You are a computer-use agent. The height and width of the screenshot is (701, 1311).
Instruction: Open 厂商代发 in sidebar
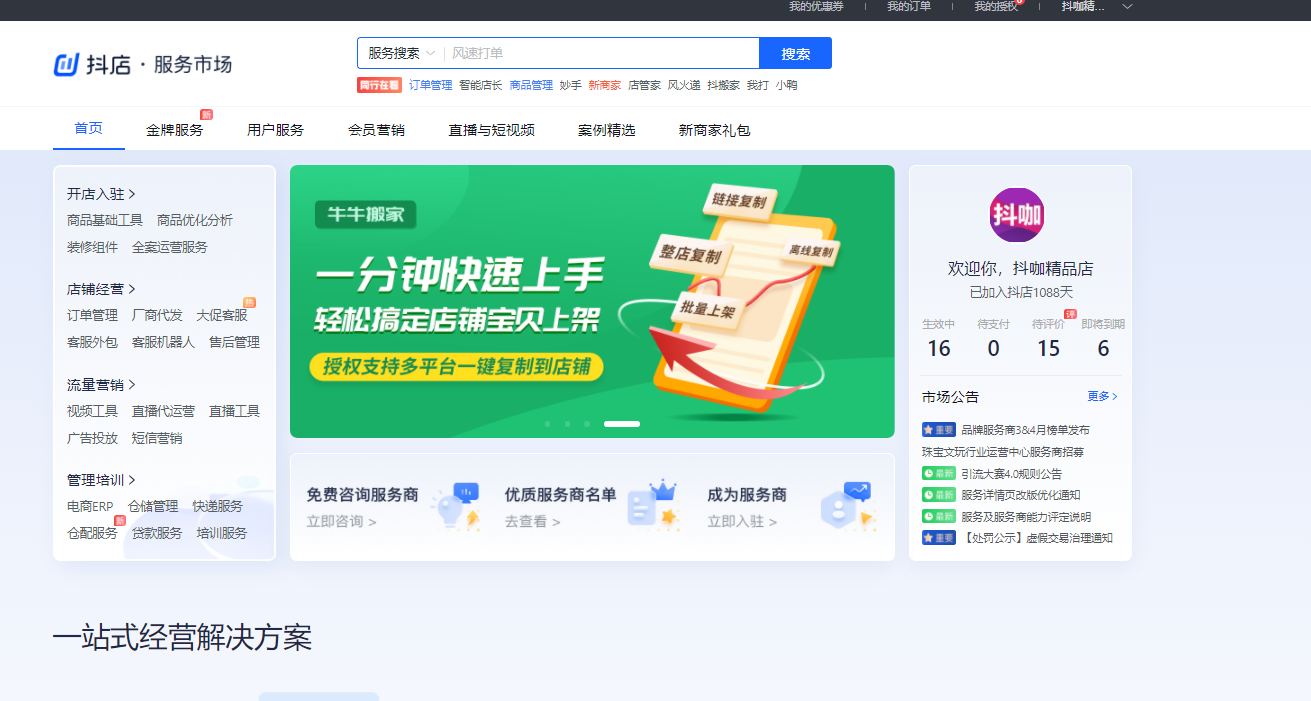tap(157, 315)
